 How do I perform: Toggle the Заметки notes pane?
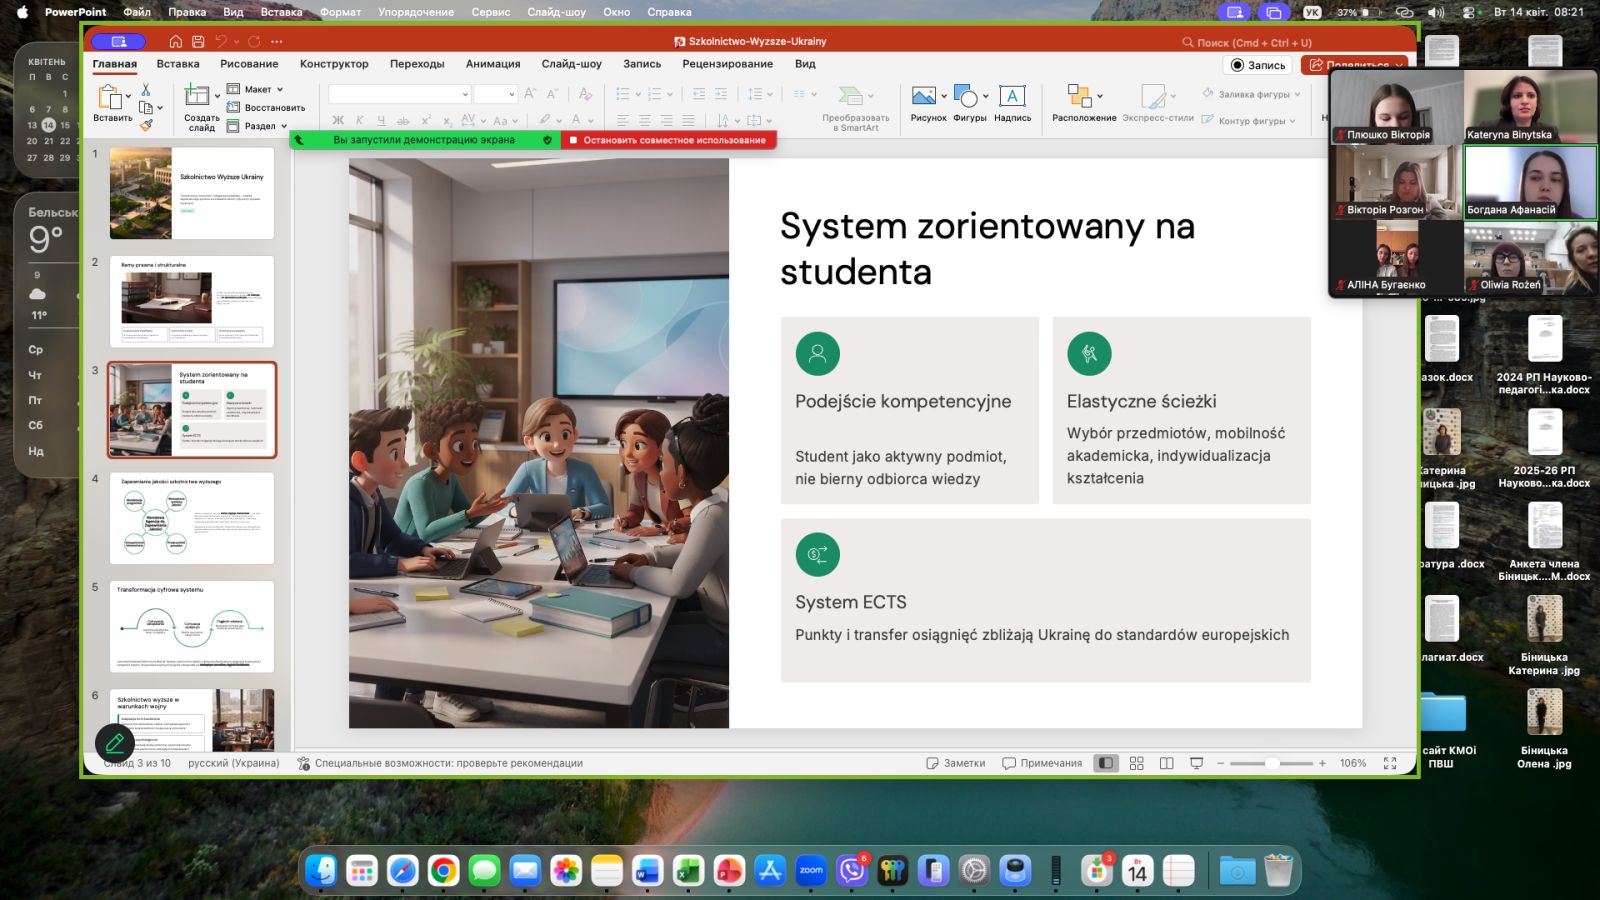[956, 763]
